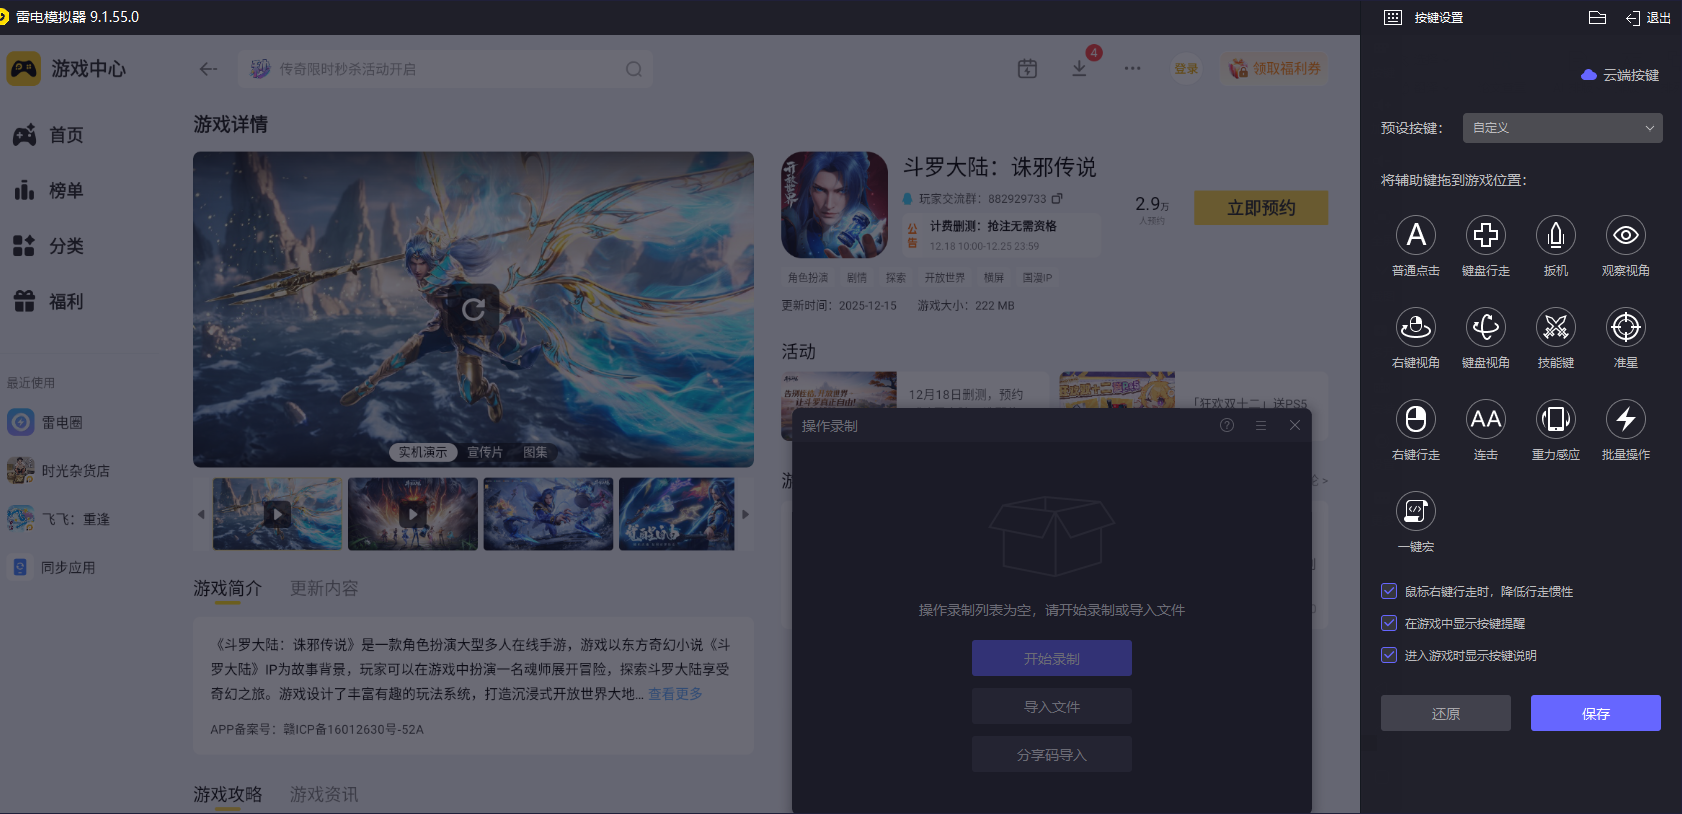
Task: Close the 操作录制 dialog
Action: click(1295, 425)
